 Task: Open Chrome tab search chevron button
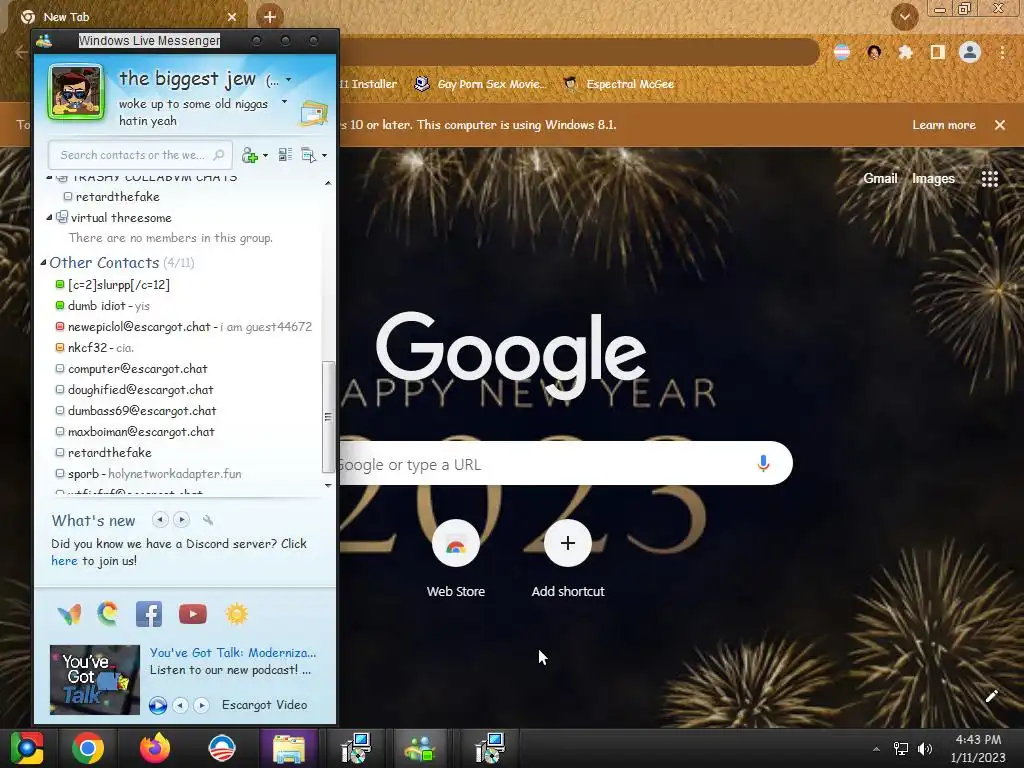(904, 17)
